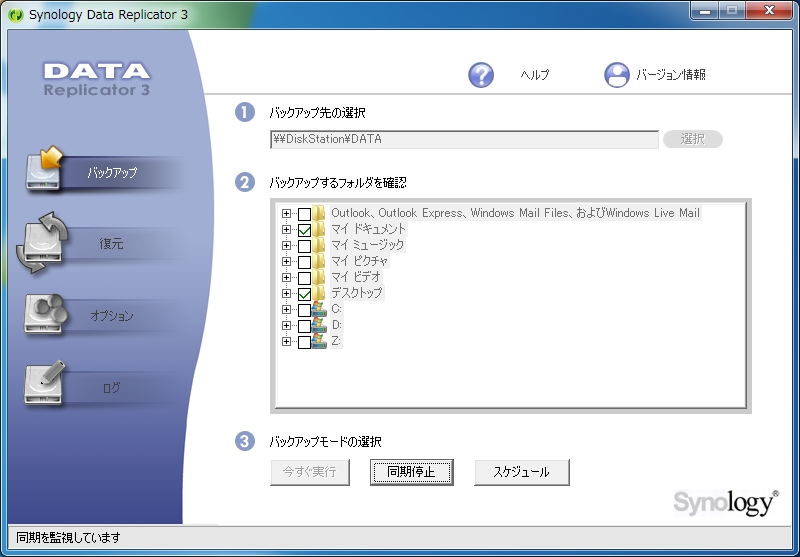
Task: Click the folder icon beside マイ ミュージック
Action: tap(319, 245)
